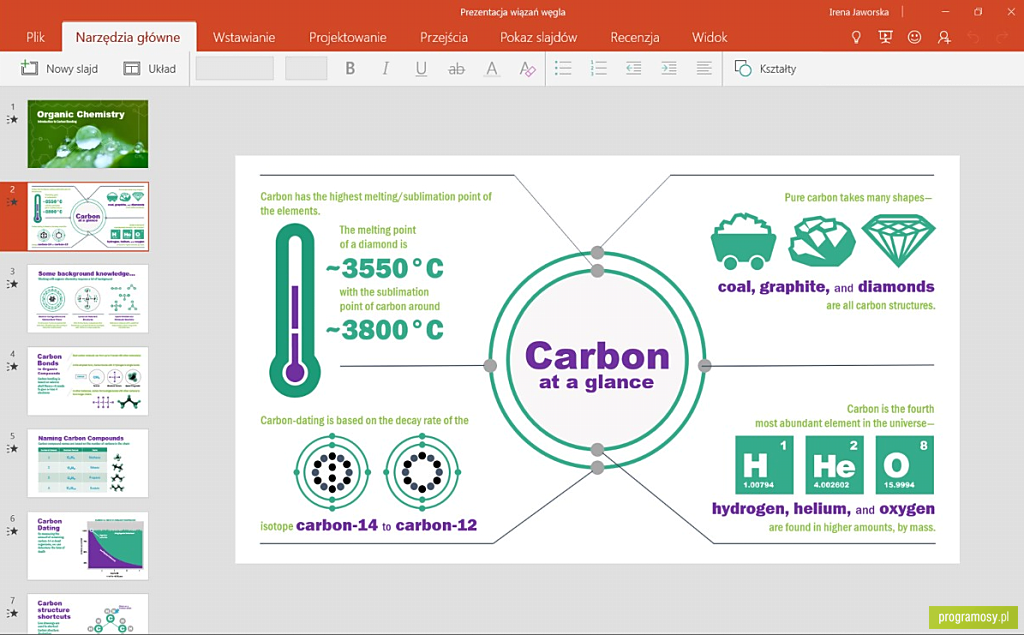The height and width of the screenshot is (635, 1024).
Task: Click the lightbulb Tell Me icon
Action: tap(856, 37)
